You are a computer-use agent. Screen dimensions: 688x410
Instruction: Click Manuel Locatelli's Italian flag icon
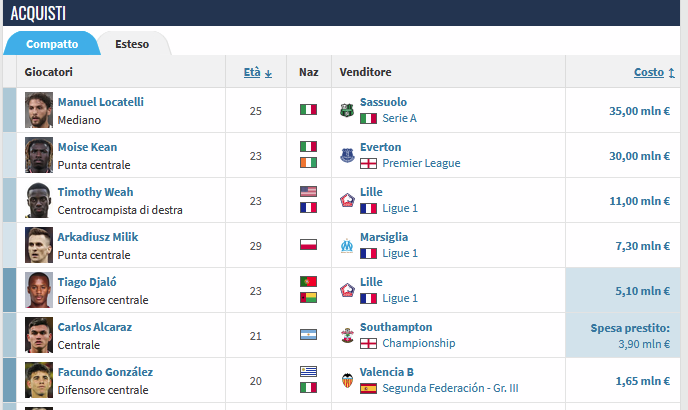tap(308, 110)
